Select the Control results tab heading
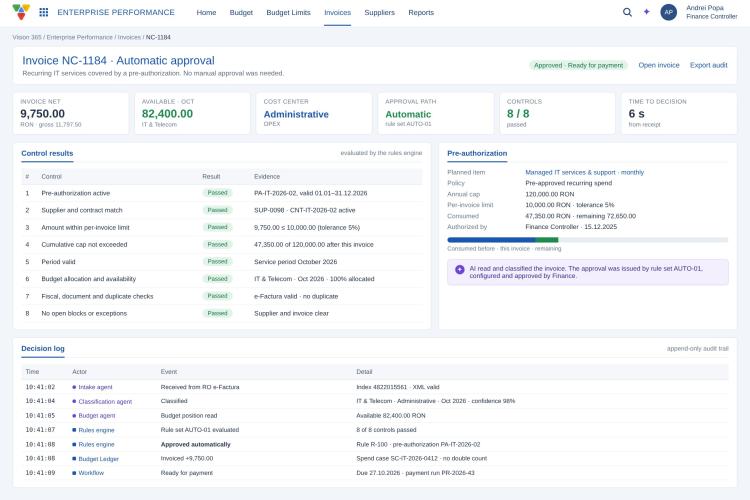750x500 pixels. coord(47,154)
